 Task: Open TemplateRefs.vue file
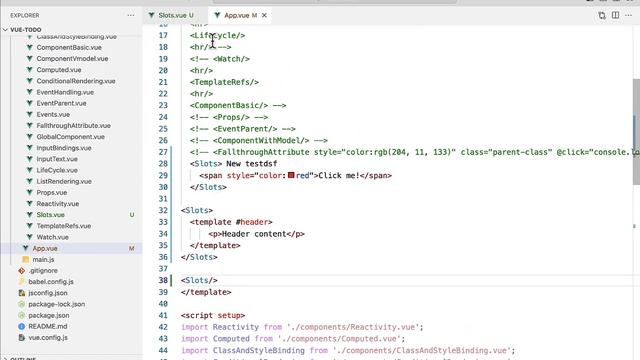tap(64, 226)
